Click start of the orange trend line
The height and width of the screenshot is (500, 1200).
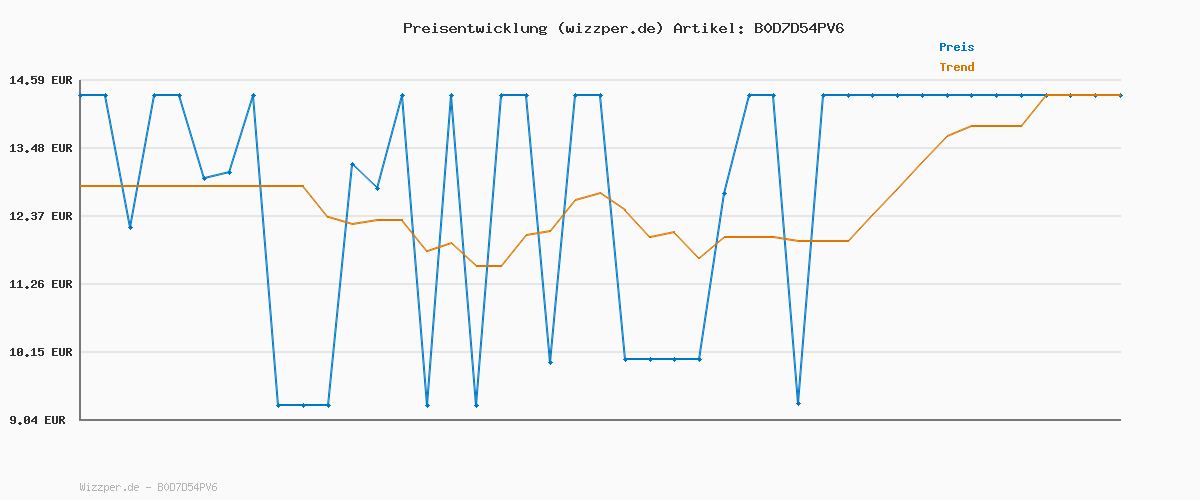pos(82,186)
